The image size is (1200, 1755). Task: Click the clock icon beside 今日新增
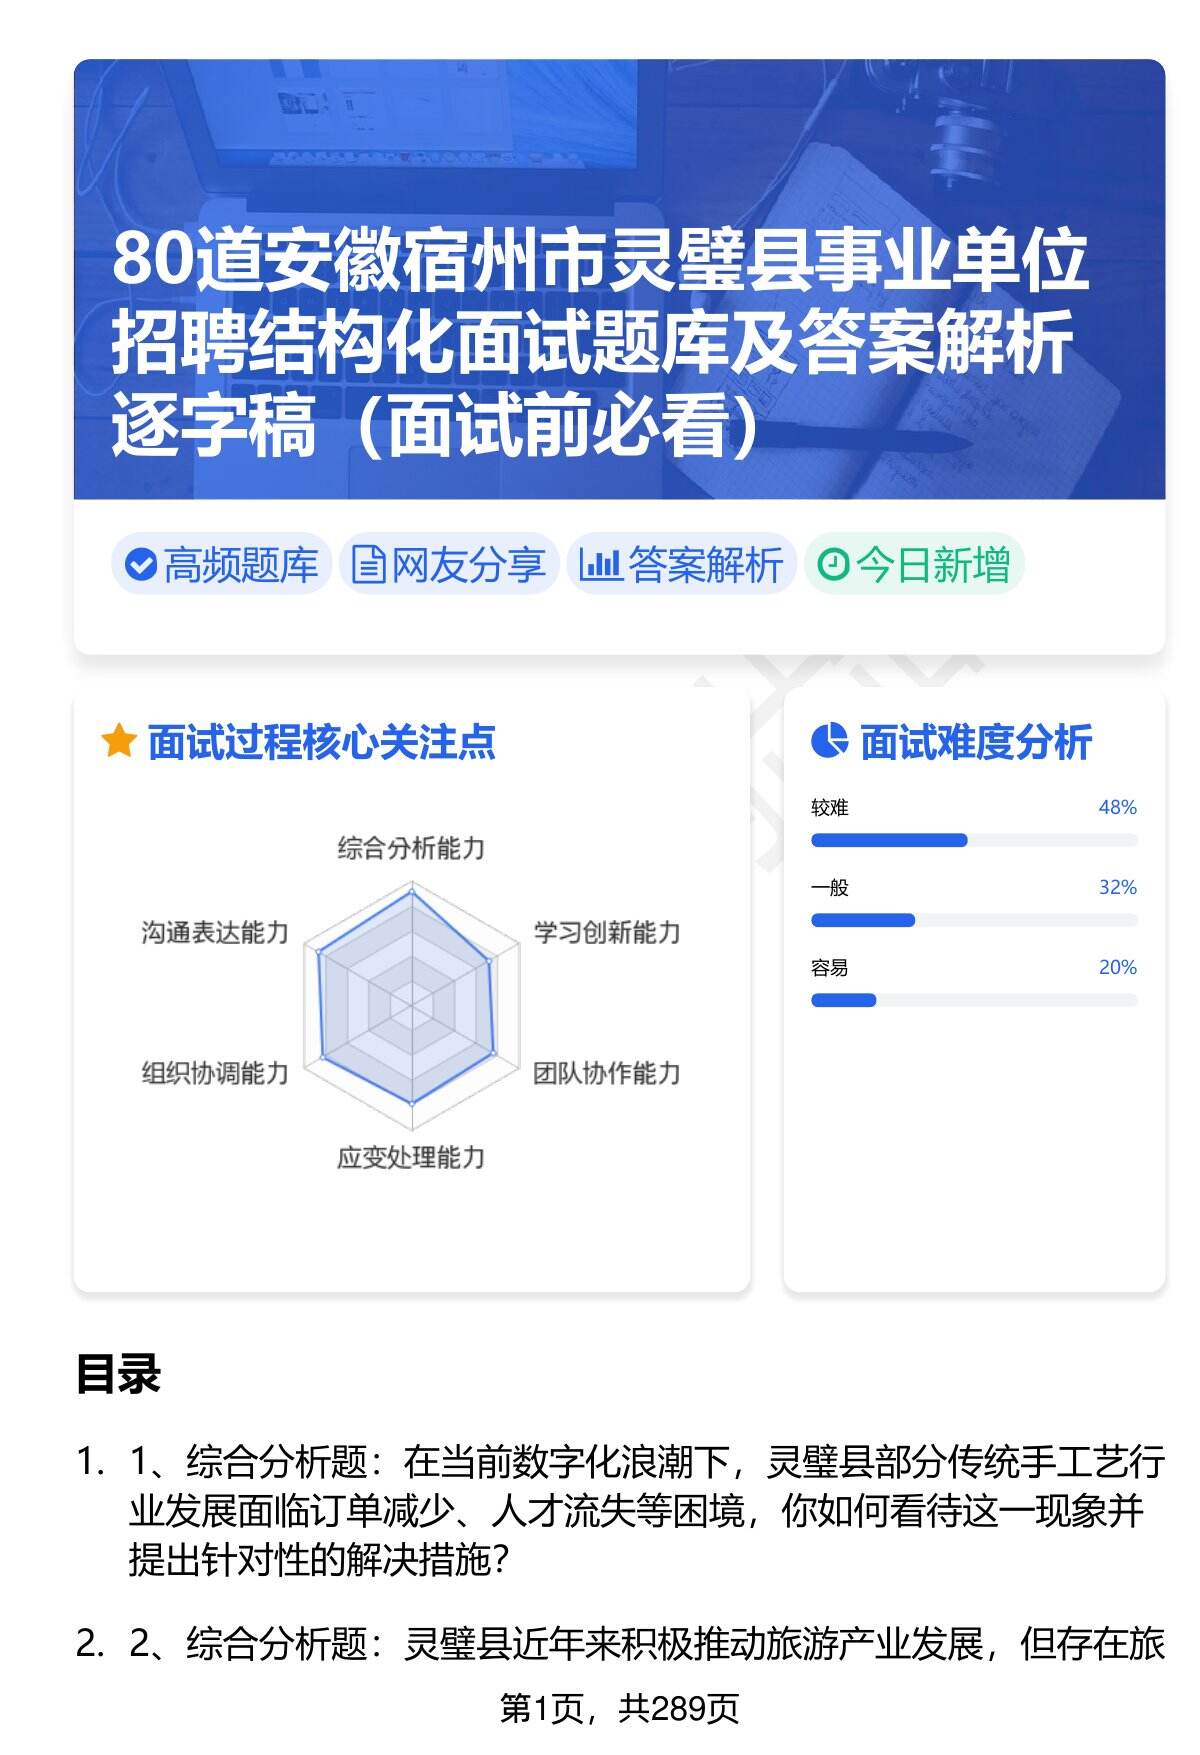(833, 565)
